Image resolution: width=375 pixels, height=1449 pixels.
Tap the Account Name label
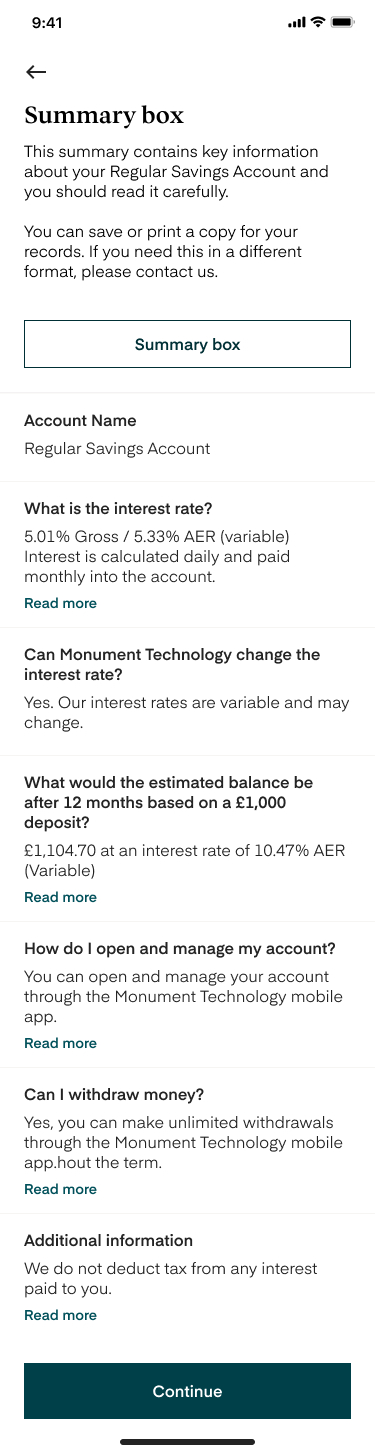pyautogui.click(x=80, y=421)
